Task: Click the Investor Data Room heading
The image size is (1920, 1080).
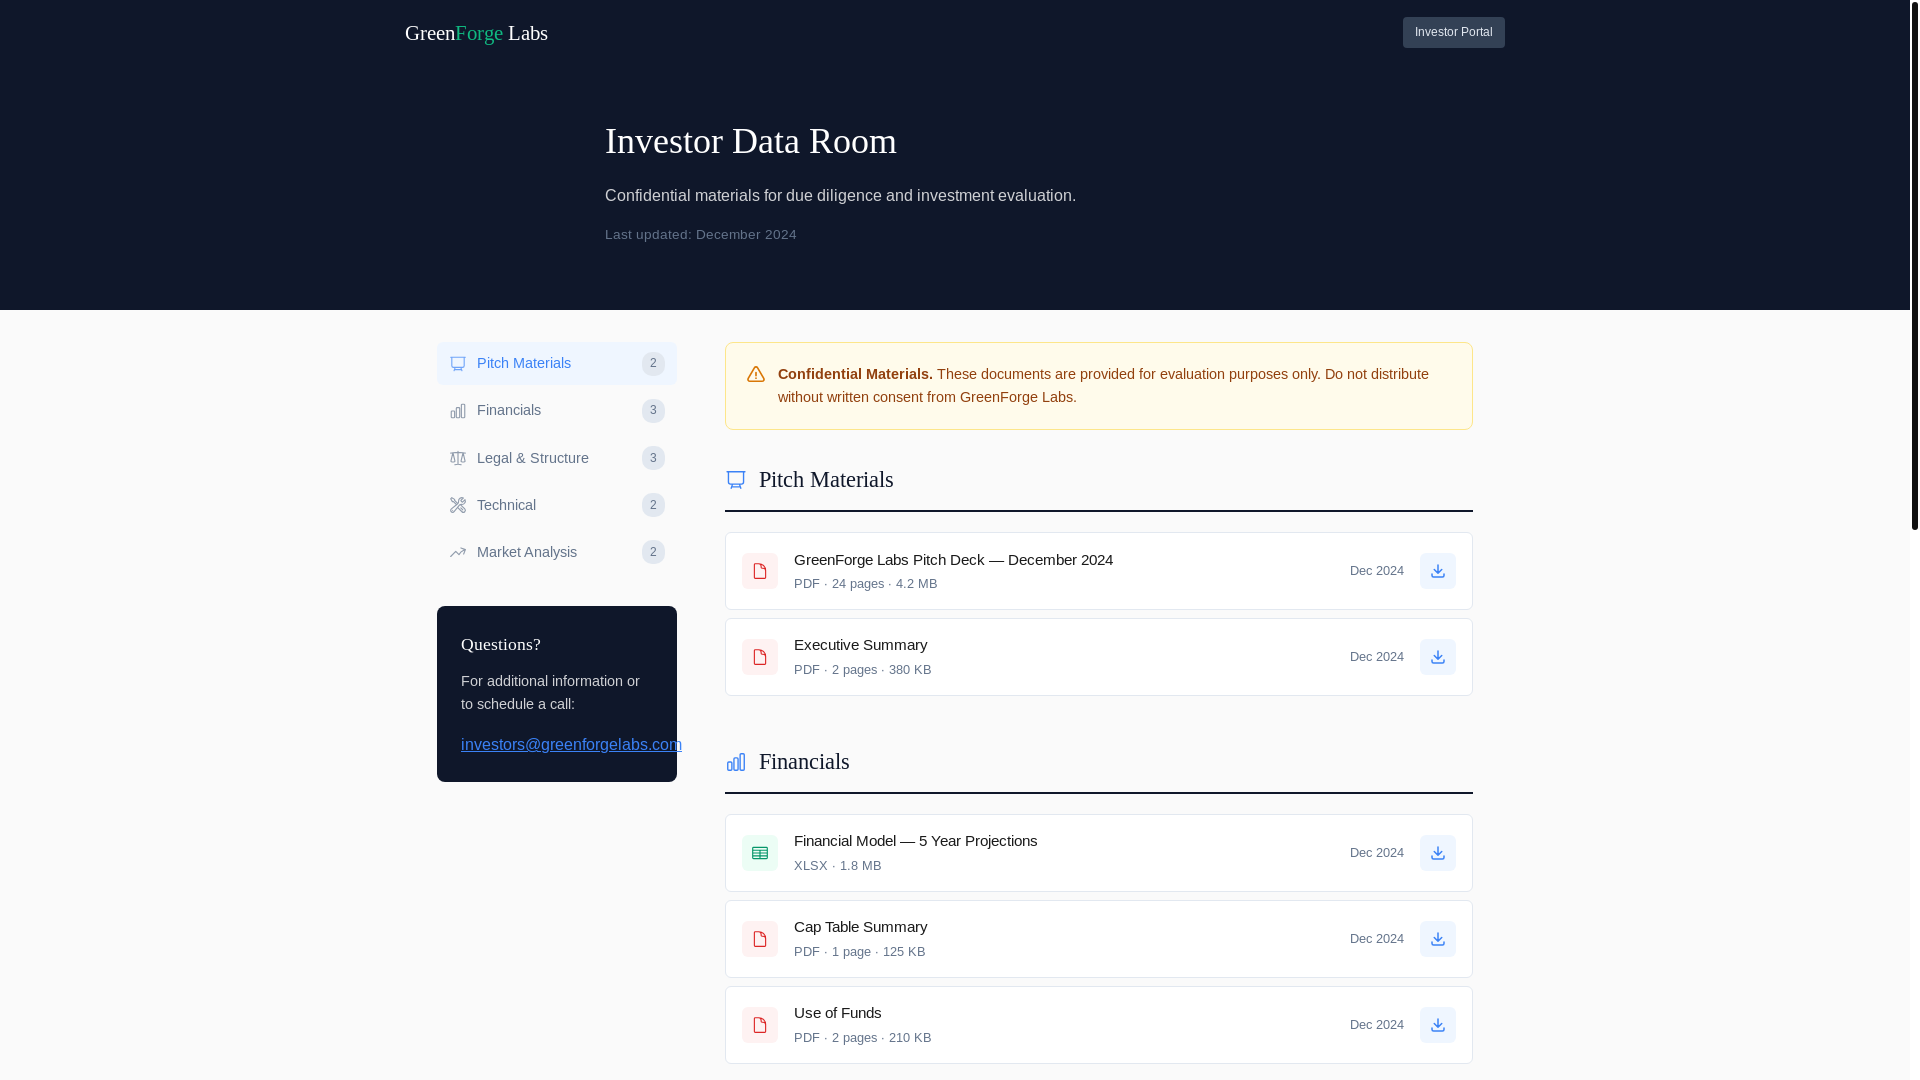Action: click(750, 141)
